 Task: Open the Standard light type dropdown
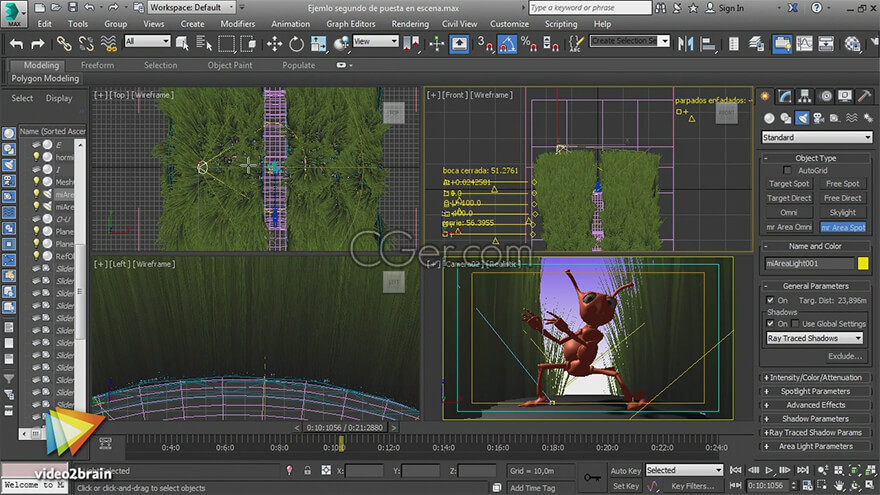(x=817, y=137)
